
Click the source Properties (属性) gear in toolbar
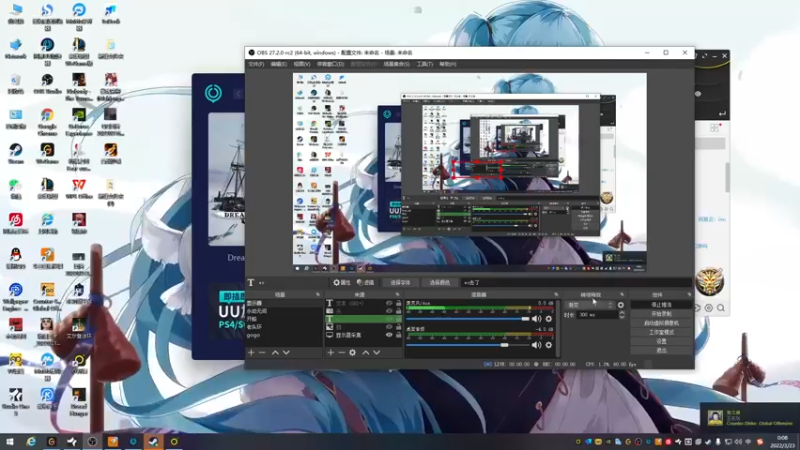(x=342, y=282)
